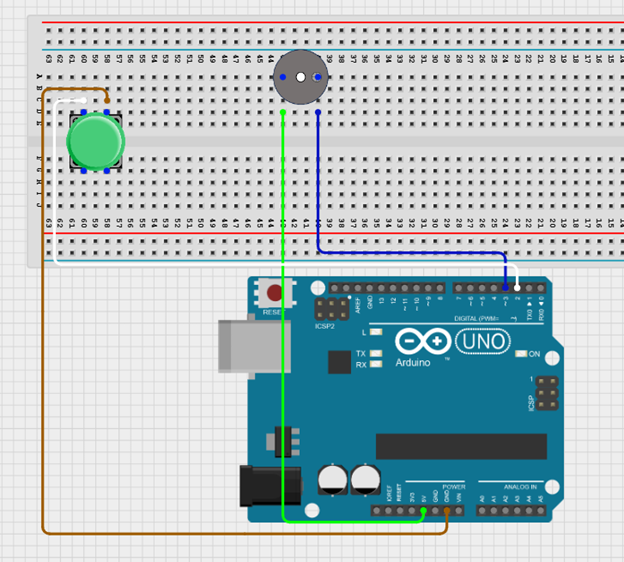Screen dimensions: 624x562
Task: Click the buzzer's left blue terminal
Action: pyautogui.click(x=283, y=77)
